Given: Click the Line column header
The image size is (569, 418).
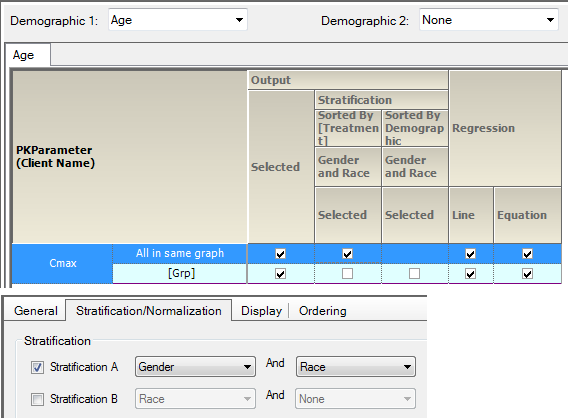Looking at the screenshot, I should click(471, 215).
